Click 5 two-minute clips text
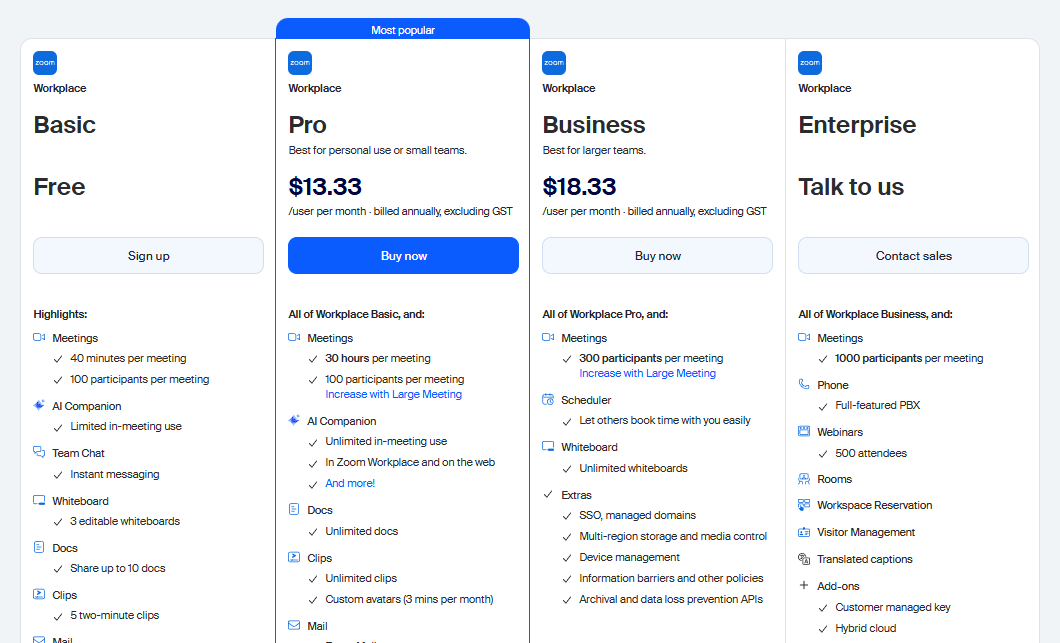This screenshot has width=1060, height=643. [115, 616]
